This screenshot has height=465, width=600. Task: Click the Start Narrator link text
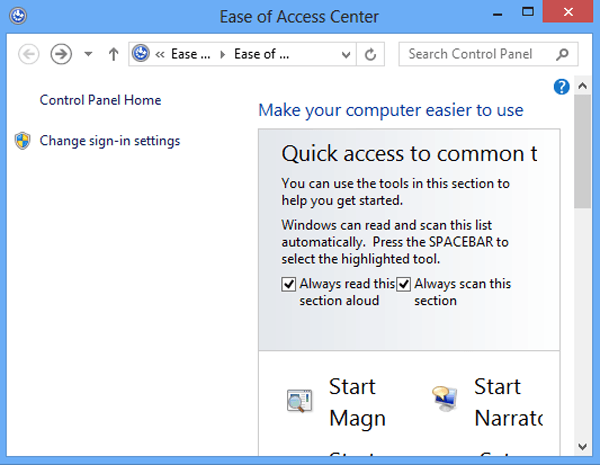(x=509, y=402)
